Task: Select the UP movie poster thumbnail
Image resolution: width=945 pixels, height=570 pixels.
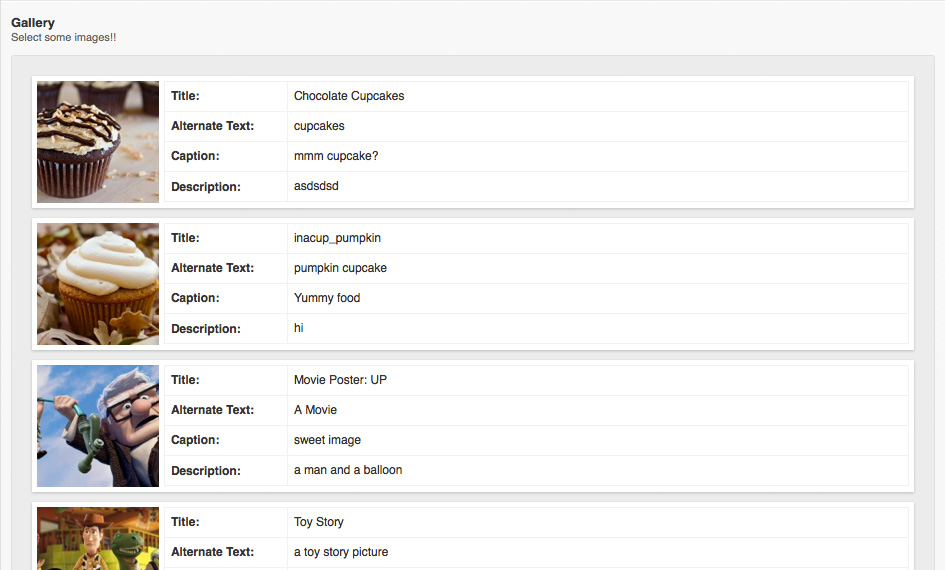Action: [x=98, y=426]
